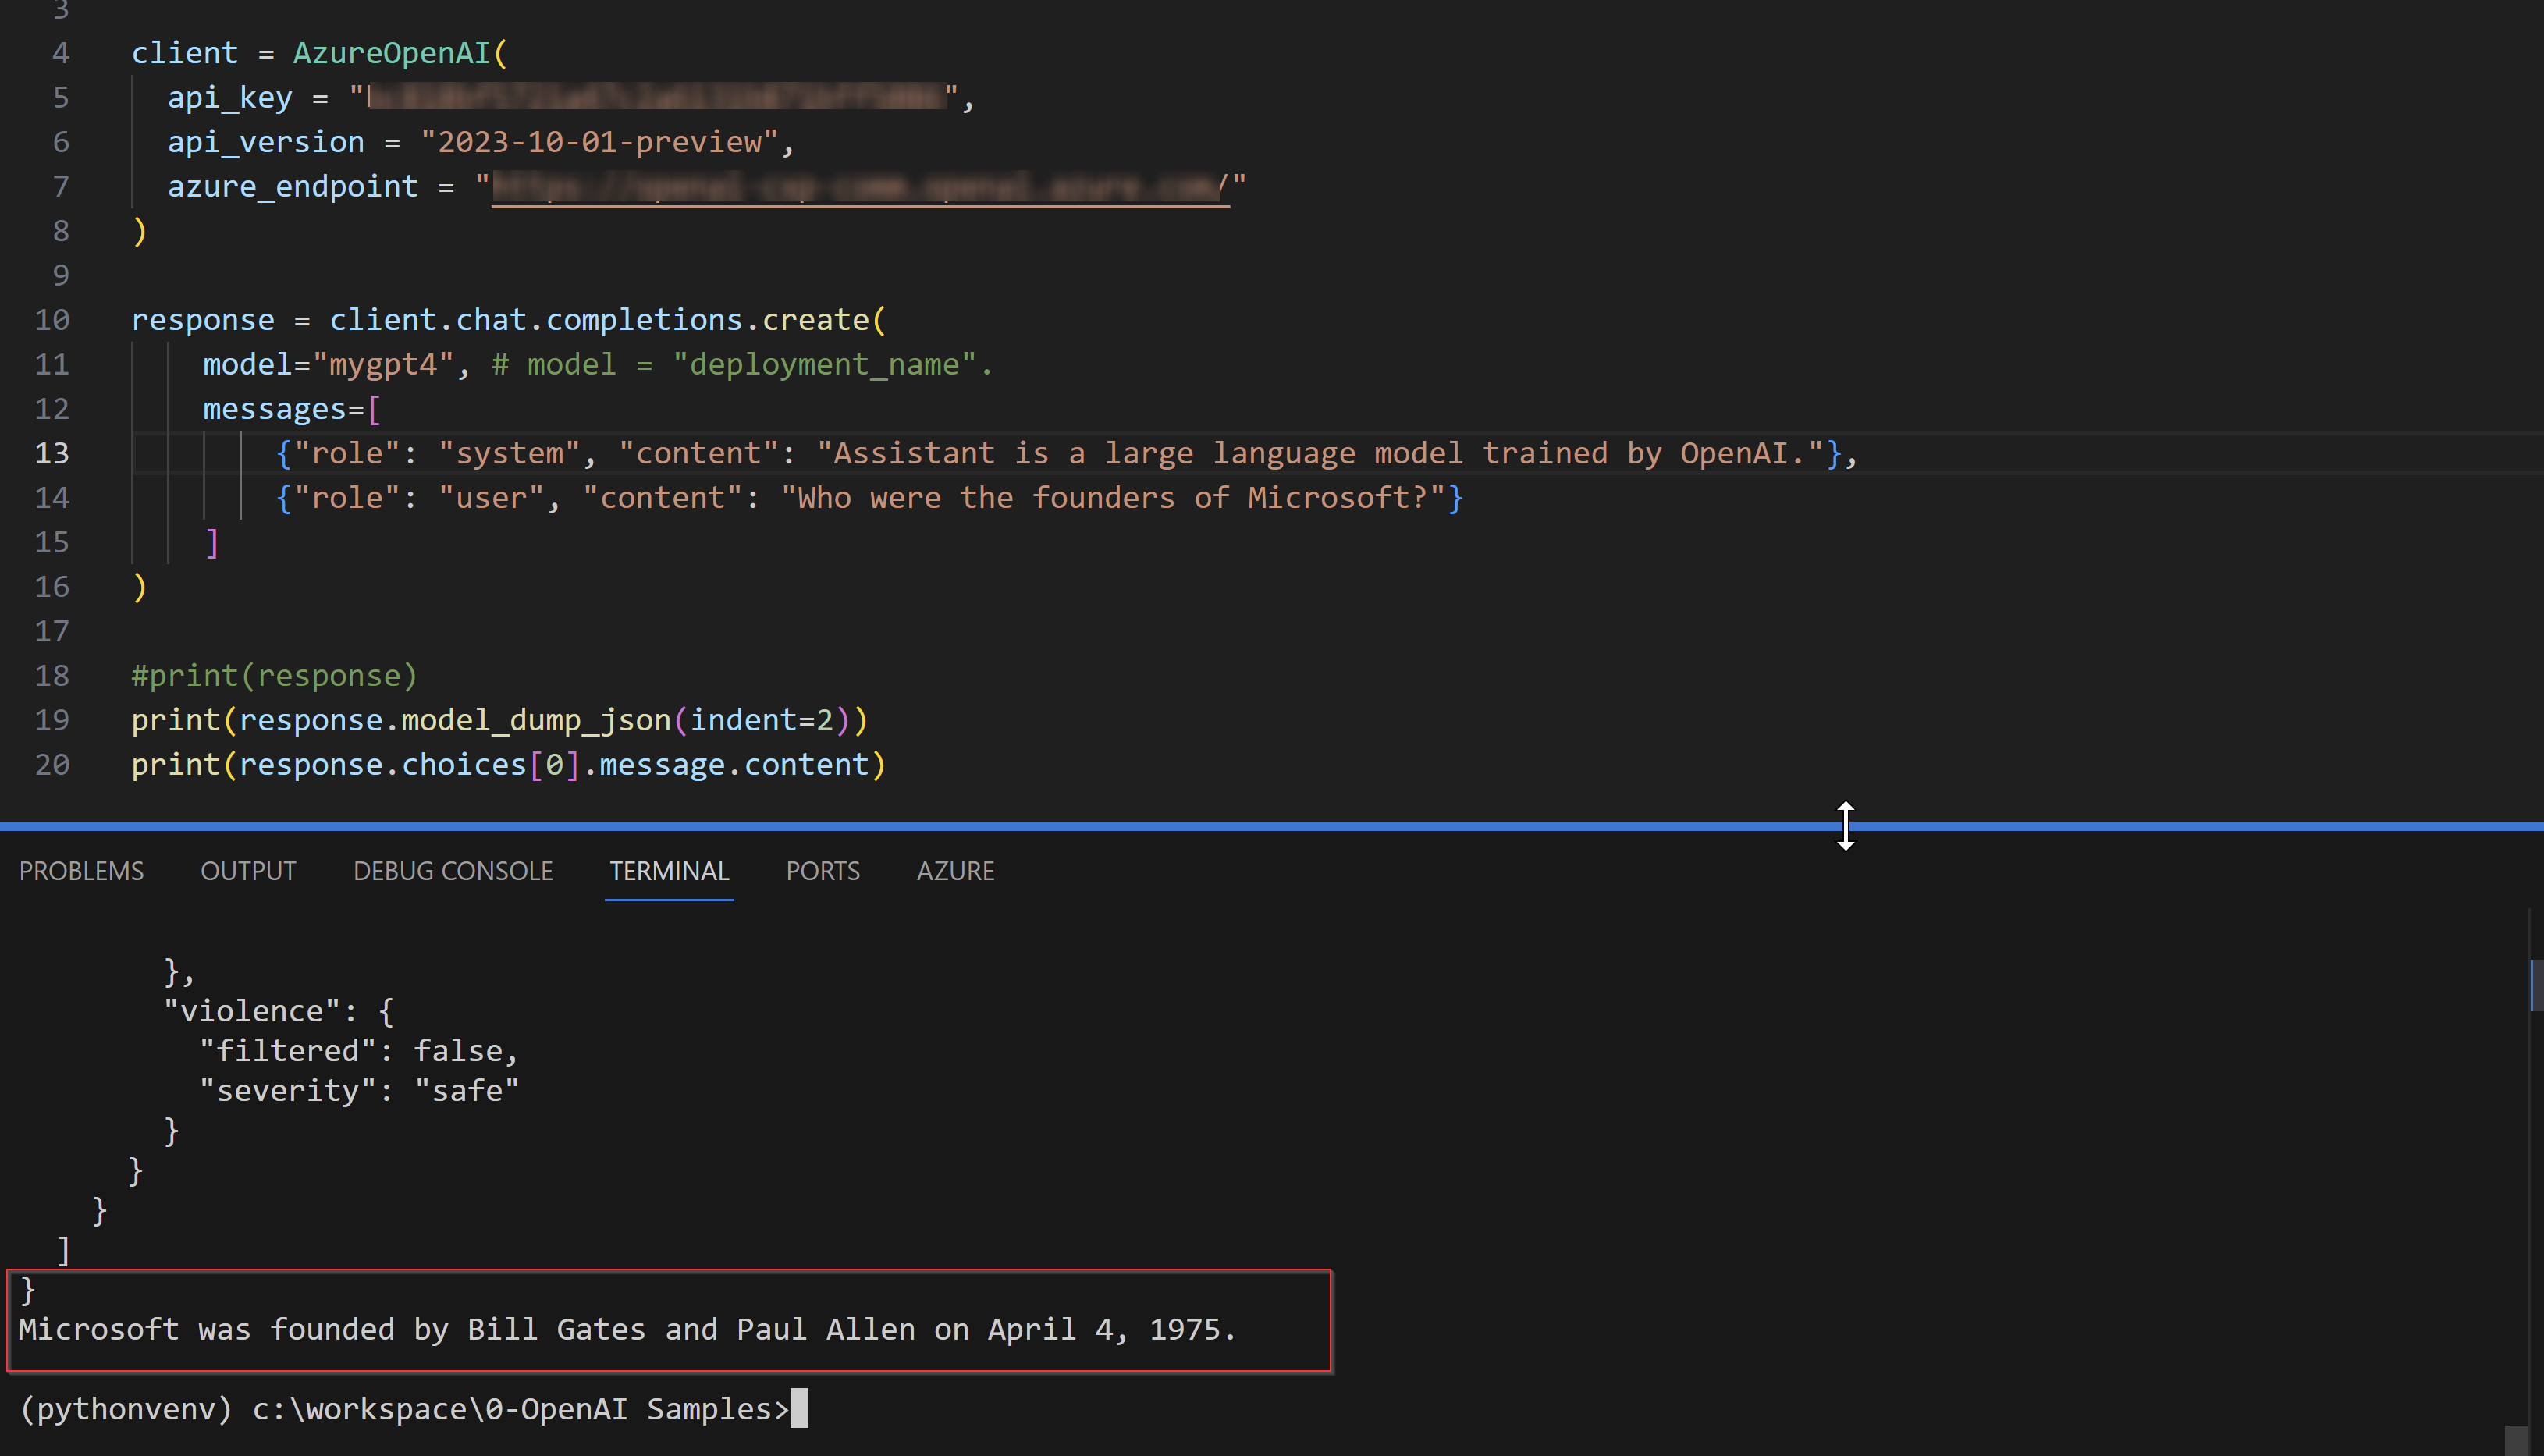Image resolution: width=2544 pixels, height=1456 pixels.
Task: Click the closing ']' bracket on line 15
Action: [x=211, y=543]
